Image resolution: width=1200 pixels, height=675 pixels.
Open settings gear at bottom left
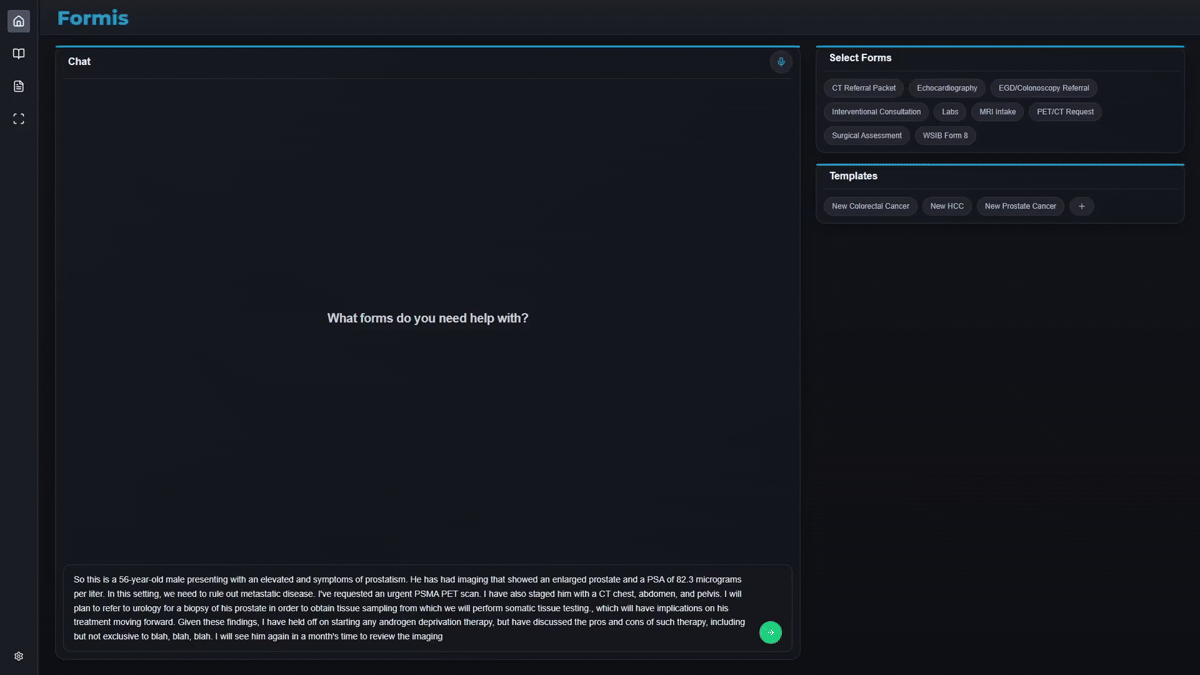pyautogui.click(x=18, y=657)
